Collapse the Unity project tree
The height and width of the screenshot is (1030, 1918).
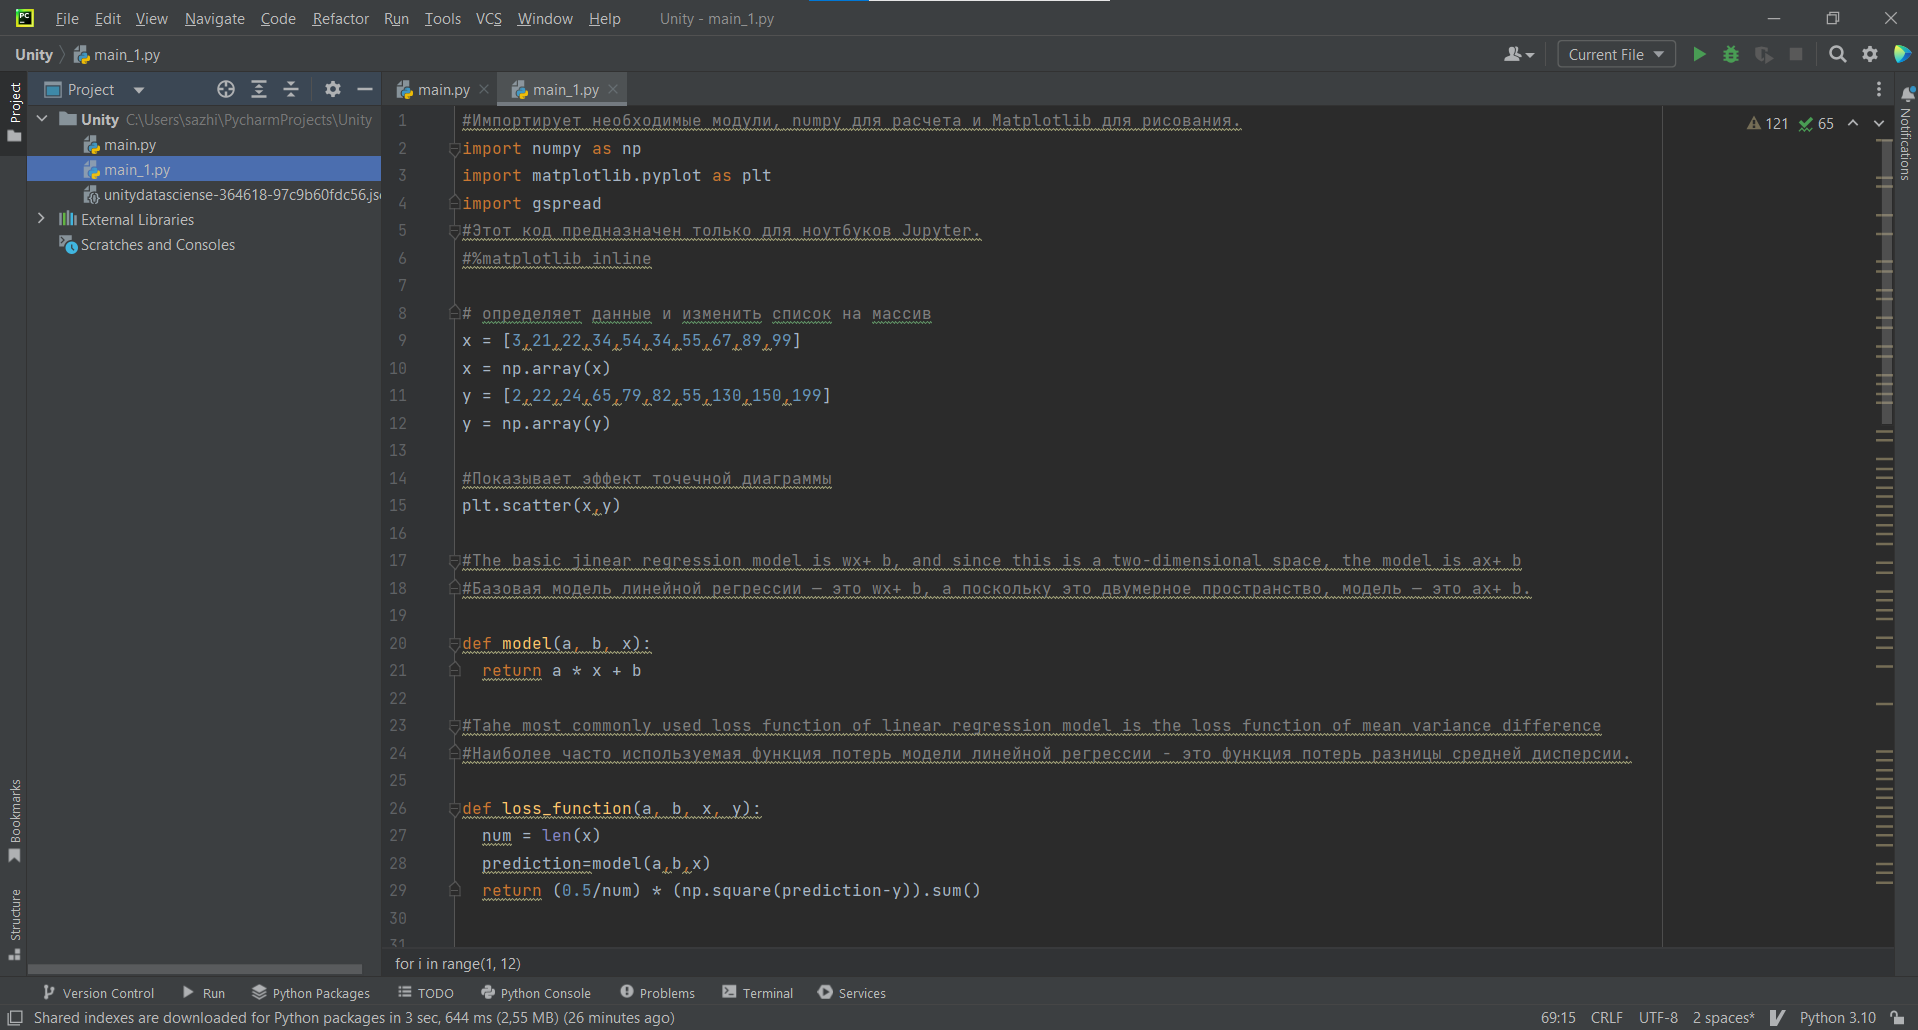tap(42, 119)
